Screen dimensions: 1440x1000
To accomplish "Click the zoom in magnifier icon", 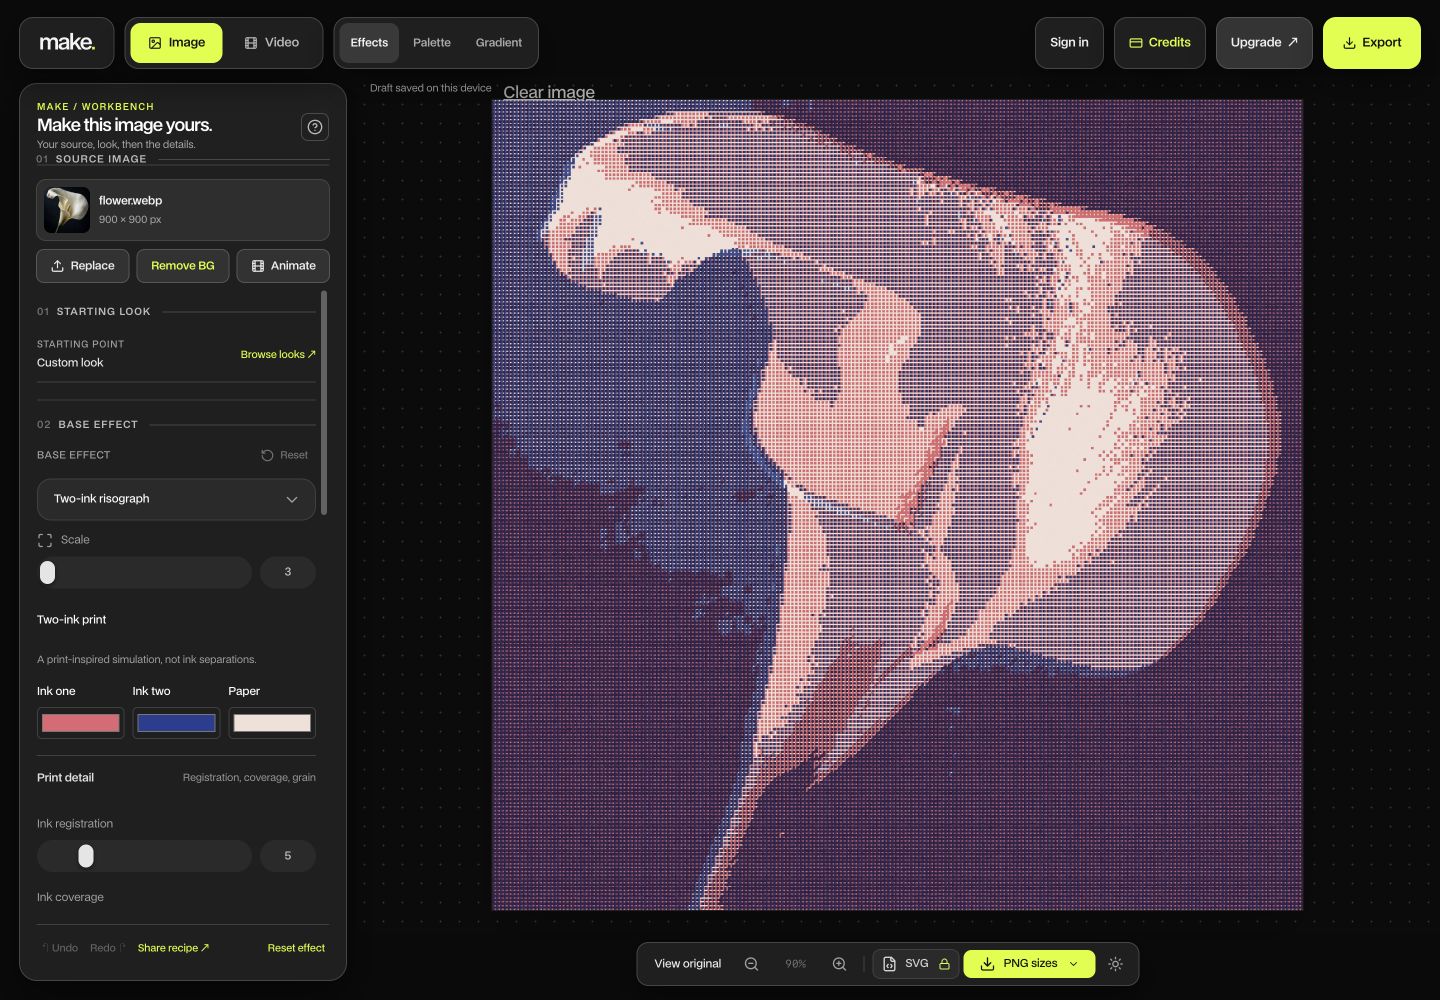I will [x=839, y=964].
